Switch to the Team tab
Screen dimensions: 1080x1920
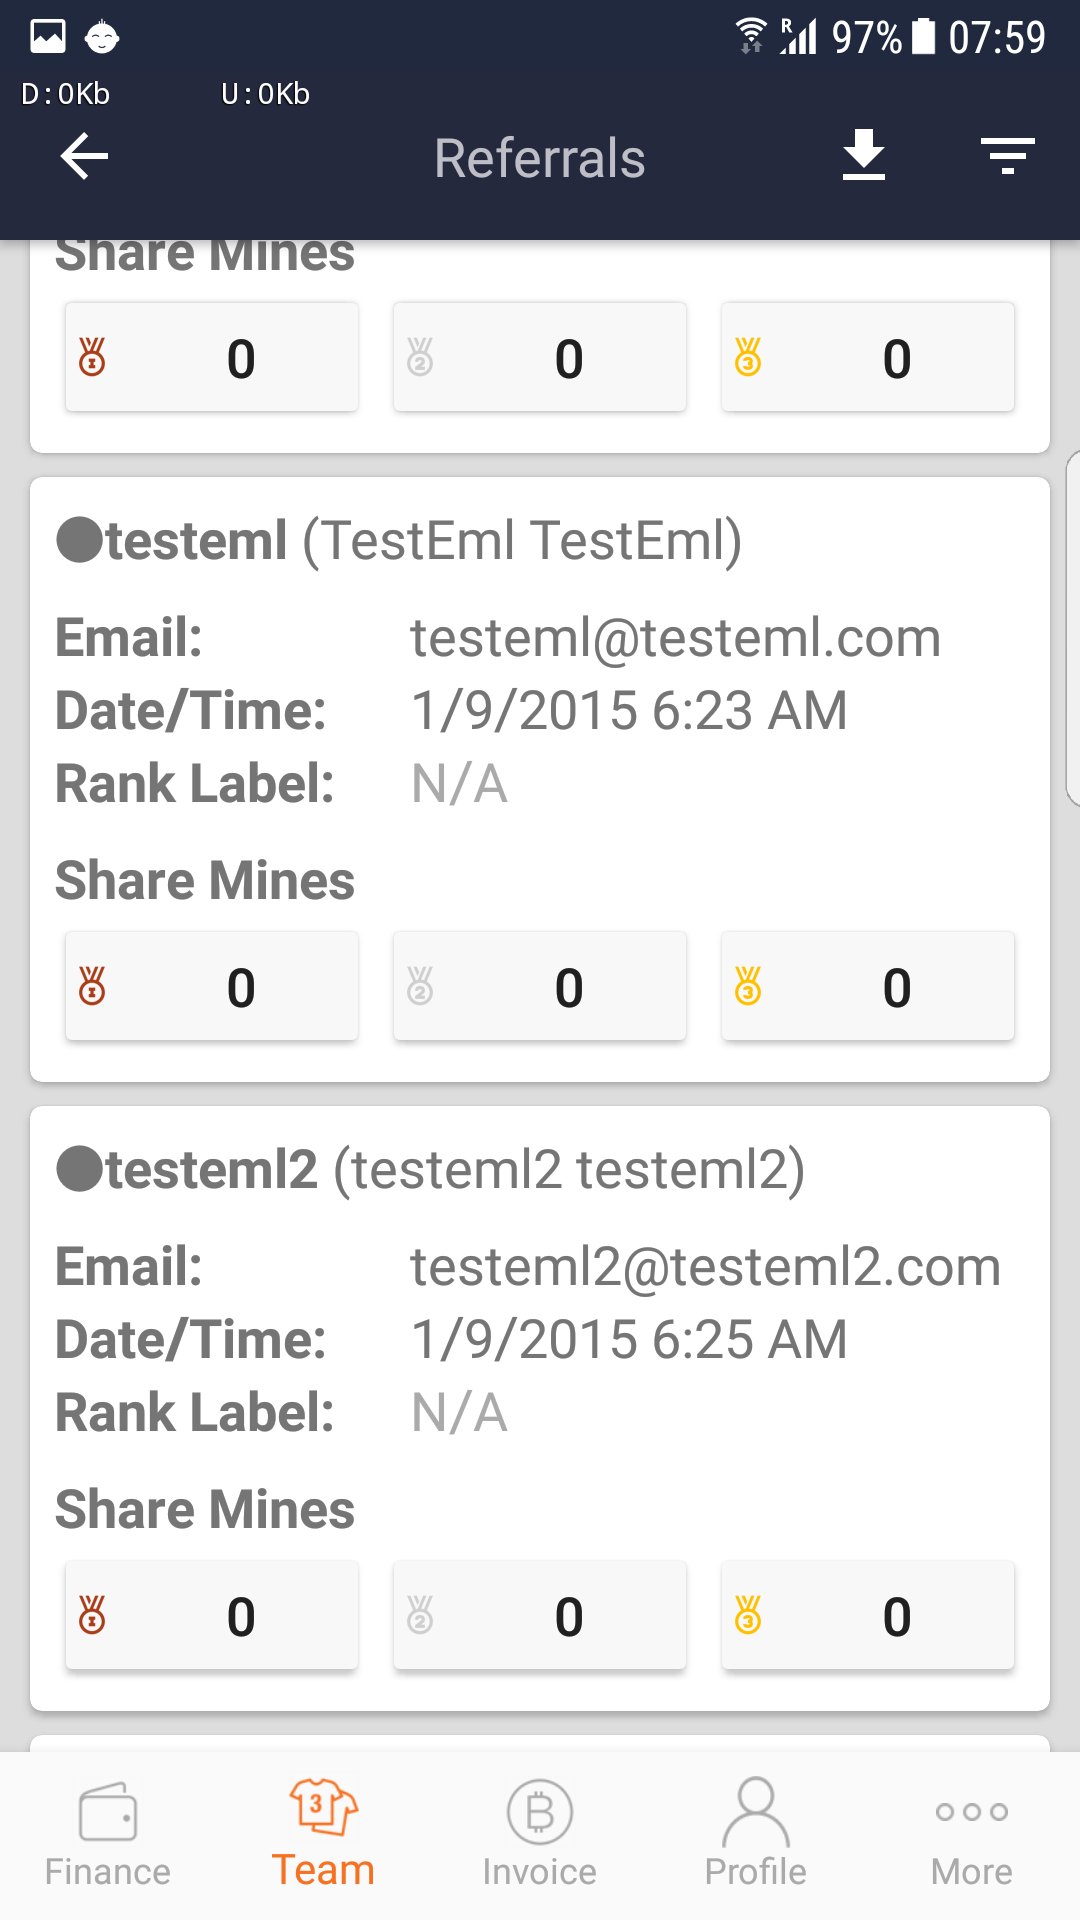tap(323, 1835)
